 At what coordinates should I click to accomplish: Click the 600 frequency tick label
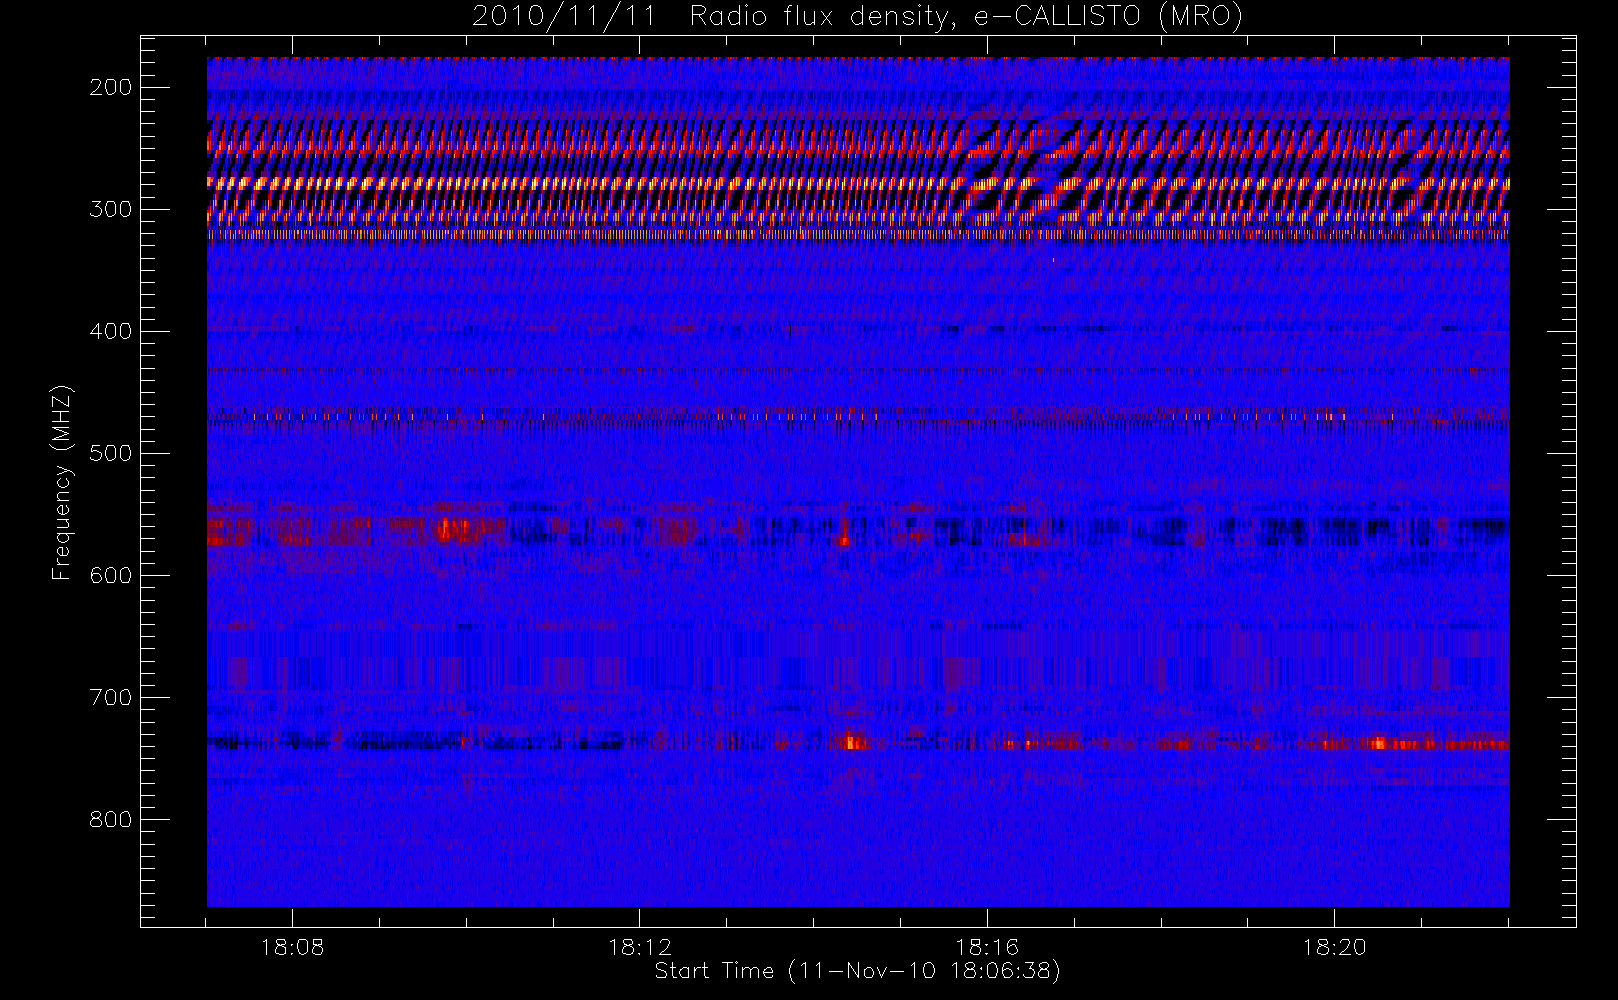pyautogui.click(x=111, y=575)
